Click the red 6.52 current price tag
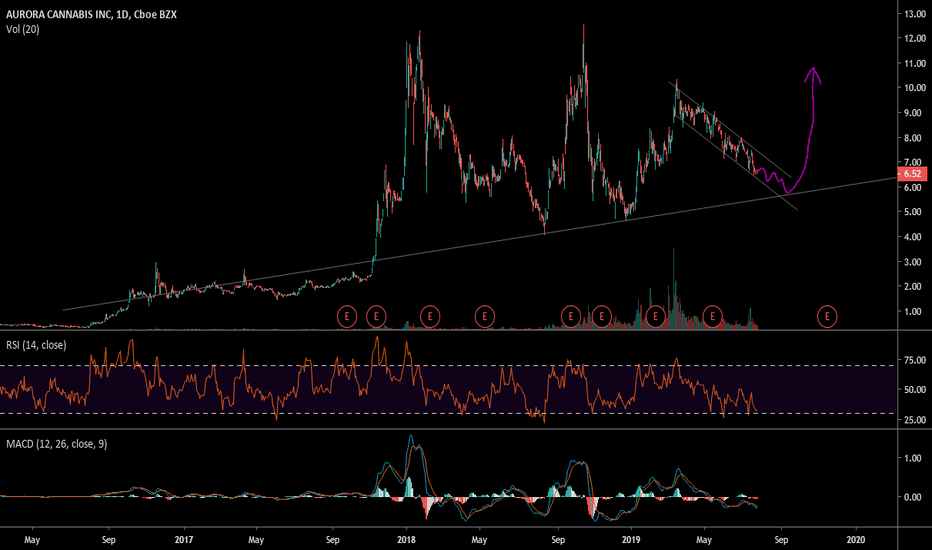932x550 pixels. tap(912, 174)
